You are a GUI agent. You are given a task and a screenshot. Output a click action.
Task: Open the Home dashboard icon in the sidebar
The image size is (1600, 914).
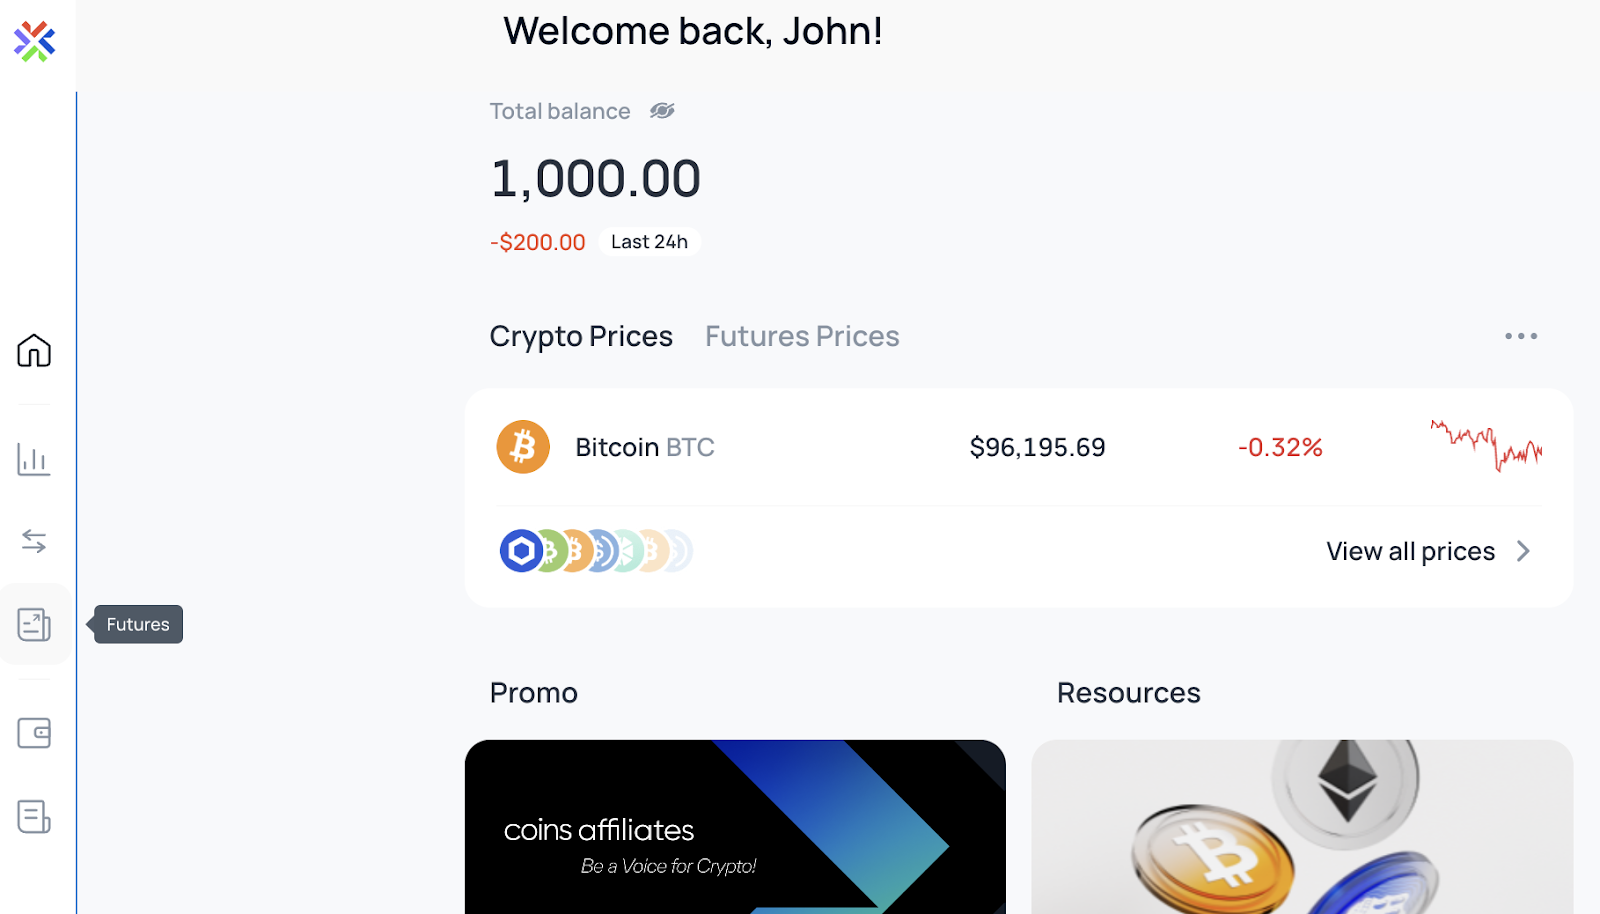click(x=34, y=351)
